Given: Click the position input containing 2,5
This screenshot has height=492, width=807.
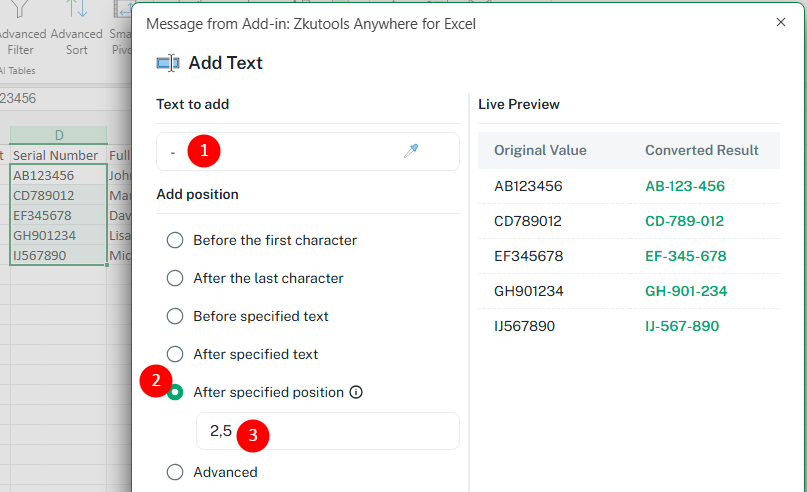Looking at the screenshot, I should 328,431.
